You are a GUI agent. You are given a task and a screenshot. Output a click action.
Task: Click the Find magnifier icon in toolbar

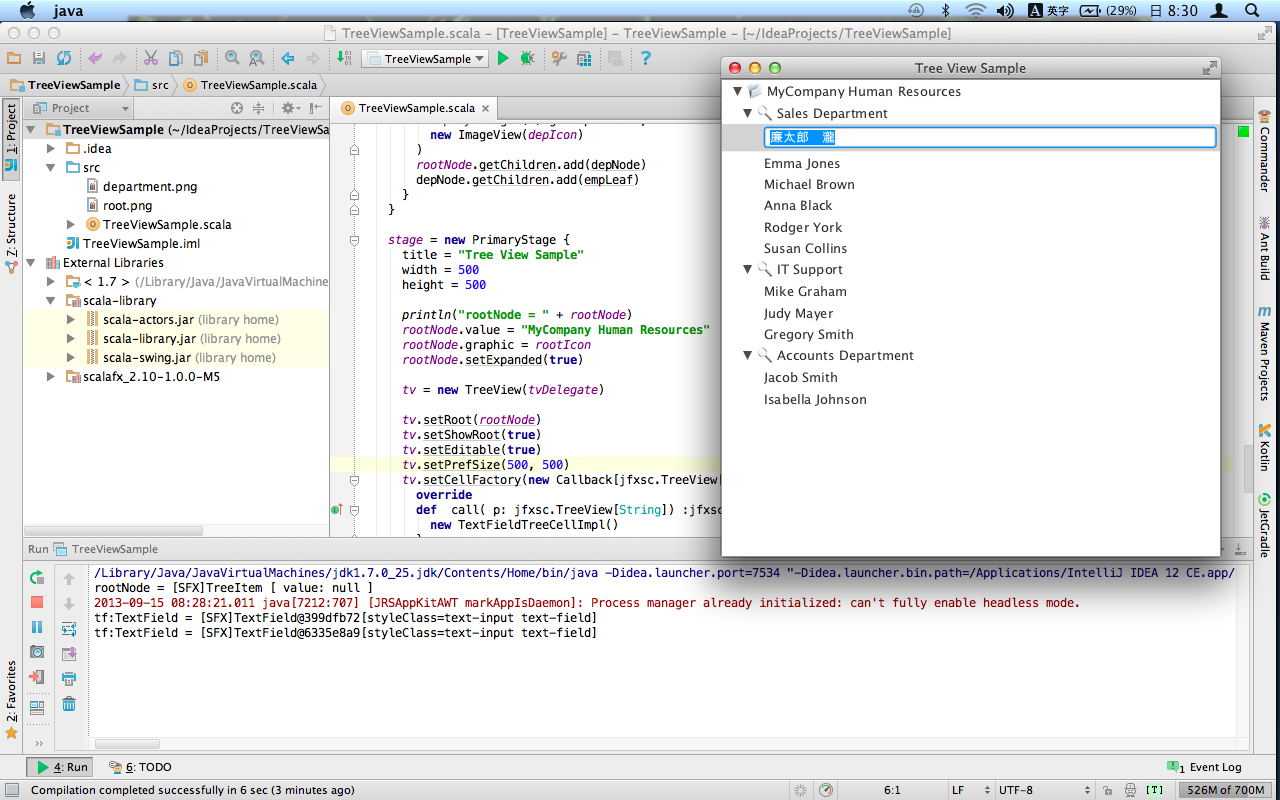232,59
